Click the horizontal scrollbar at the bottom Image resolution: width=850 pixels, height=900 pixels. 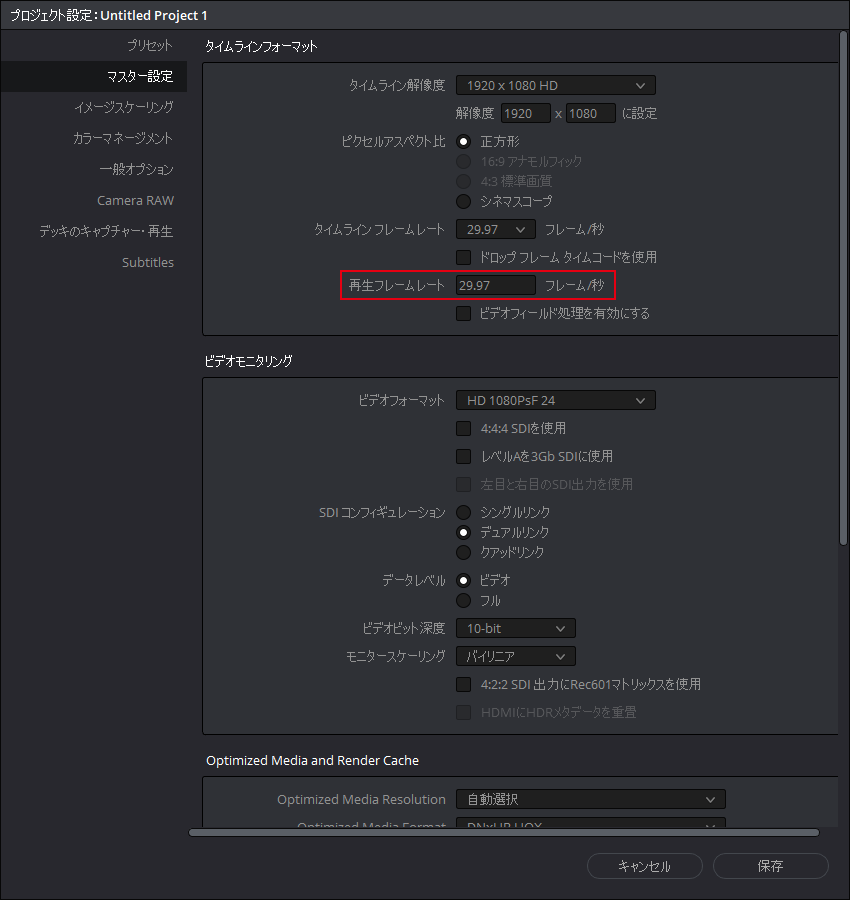click(504, 833)
